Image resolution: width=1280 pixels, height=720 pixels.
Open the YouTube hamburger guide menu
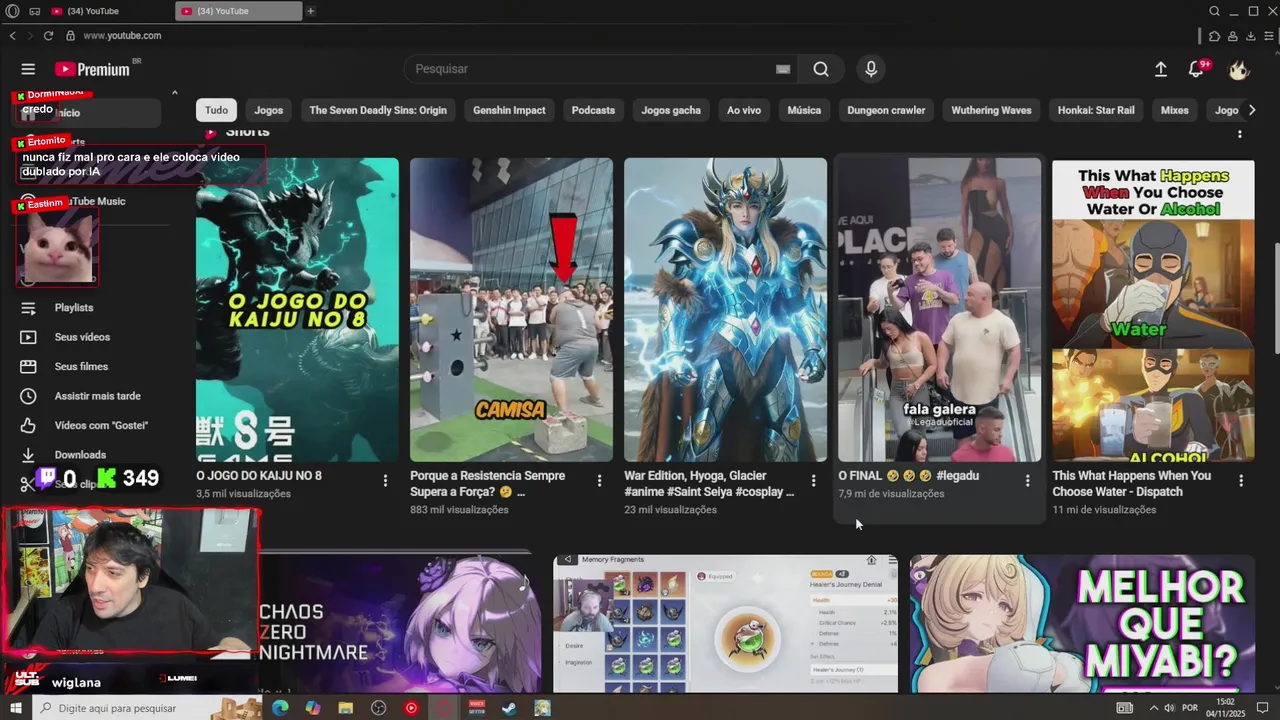28,69
